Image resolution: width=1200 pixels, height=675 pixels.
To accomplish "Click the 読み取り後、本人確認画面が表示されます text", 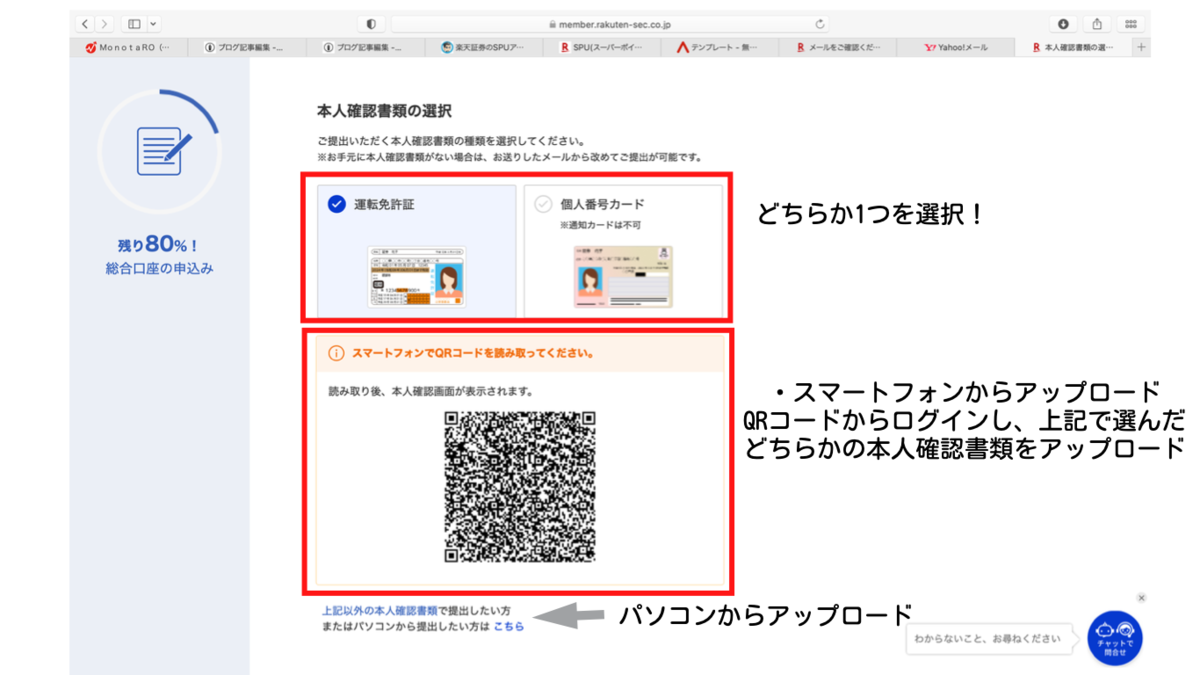I will pyautogui.click(x=431, y=391).
